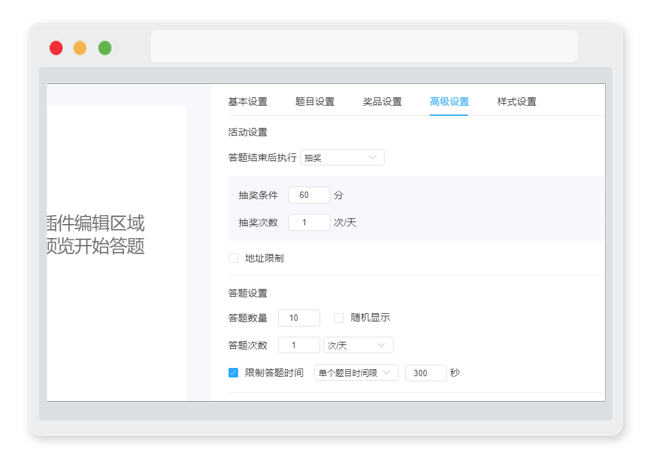
Task: Click the 答题次数 label
Action: coord(248,346)
